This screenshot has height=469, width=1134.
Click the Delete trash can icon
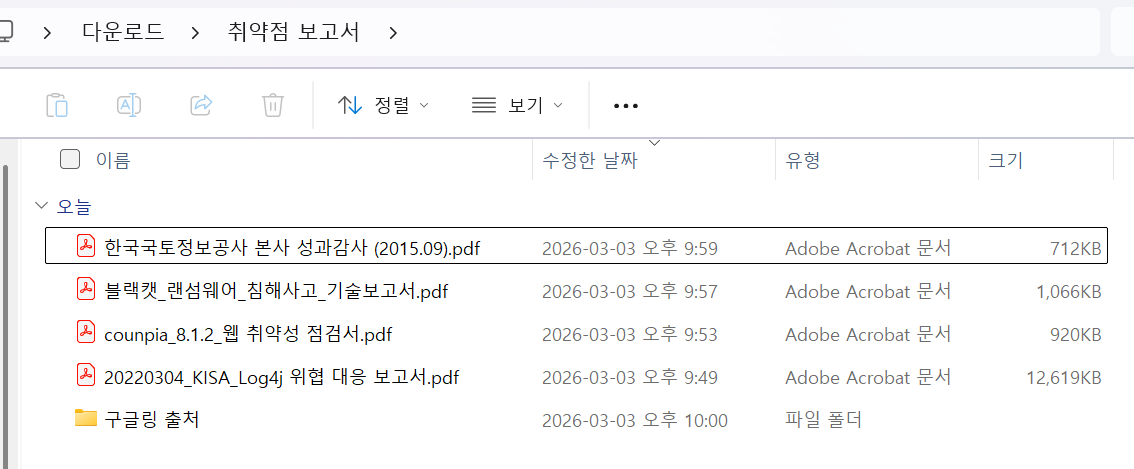click(273, 105)
